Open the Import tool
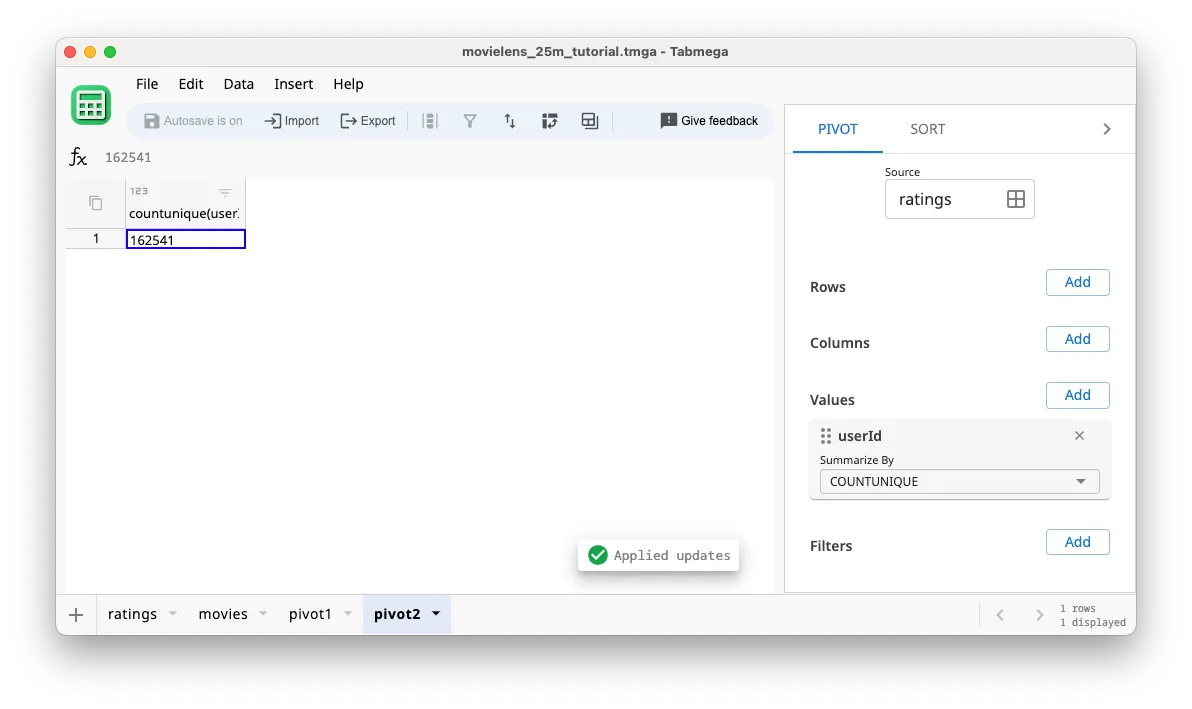Viewport: 1192px width, 709px height. pyautogui.click(x=291, y=120)
